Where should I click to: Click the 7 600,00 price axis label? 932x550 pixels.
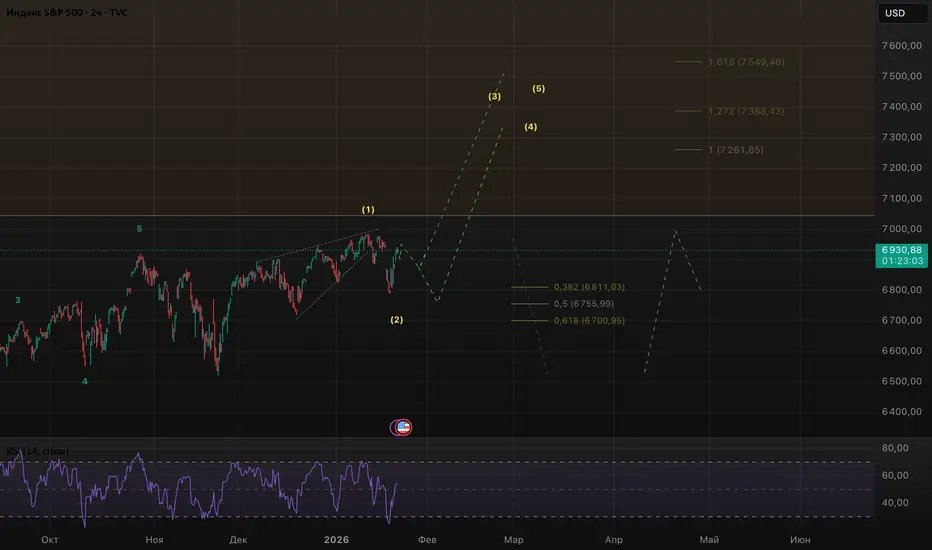[902, 46]
